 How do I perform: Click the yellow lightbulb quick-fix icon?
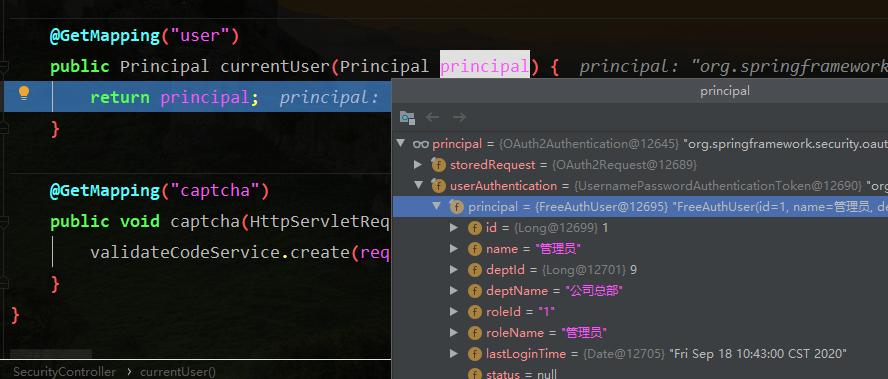[24, 94]
